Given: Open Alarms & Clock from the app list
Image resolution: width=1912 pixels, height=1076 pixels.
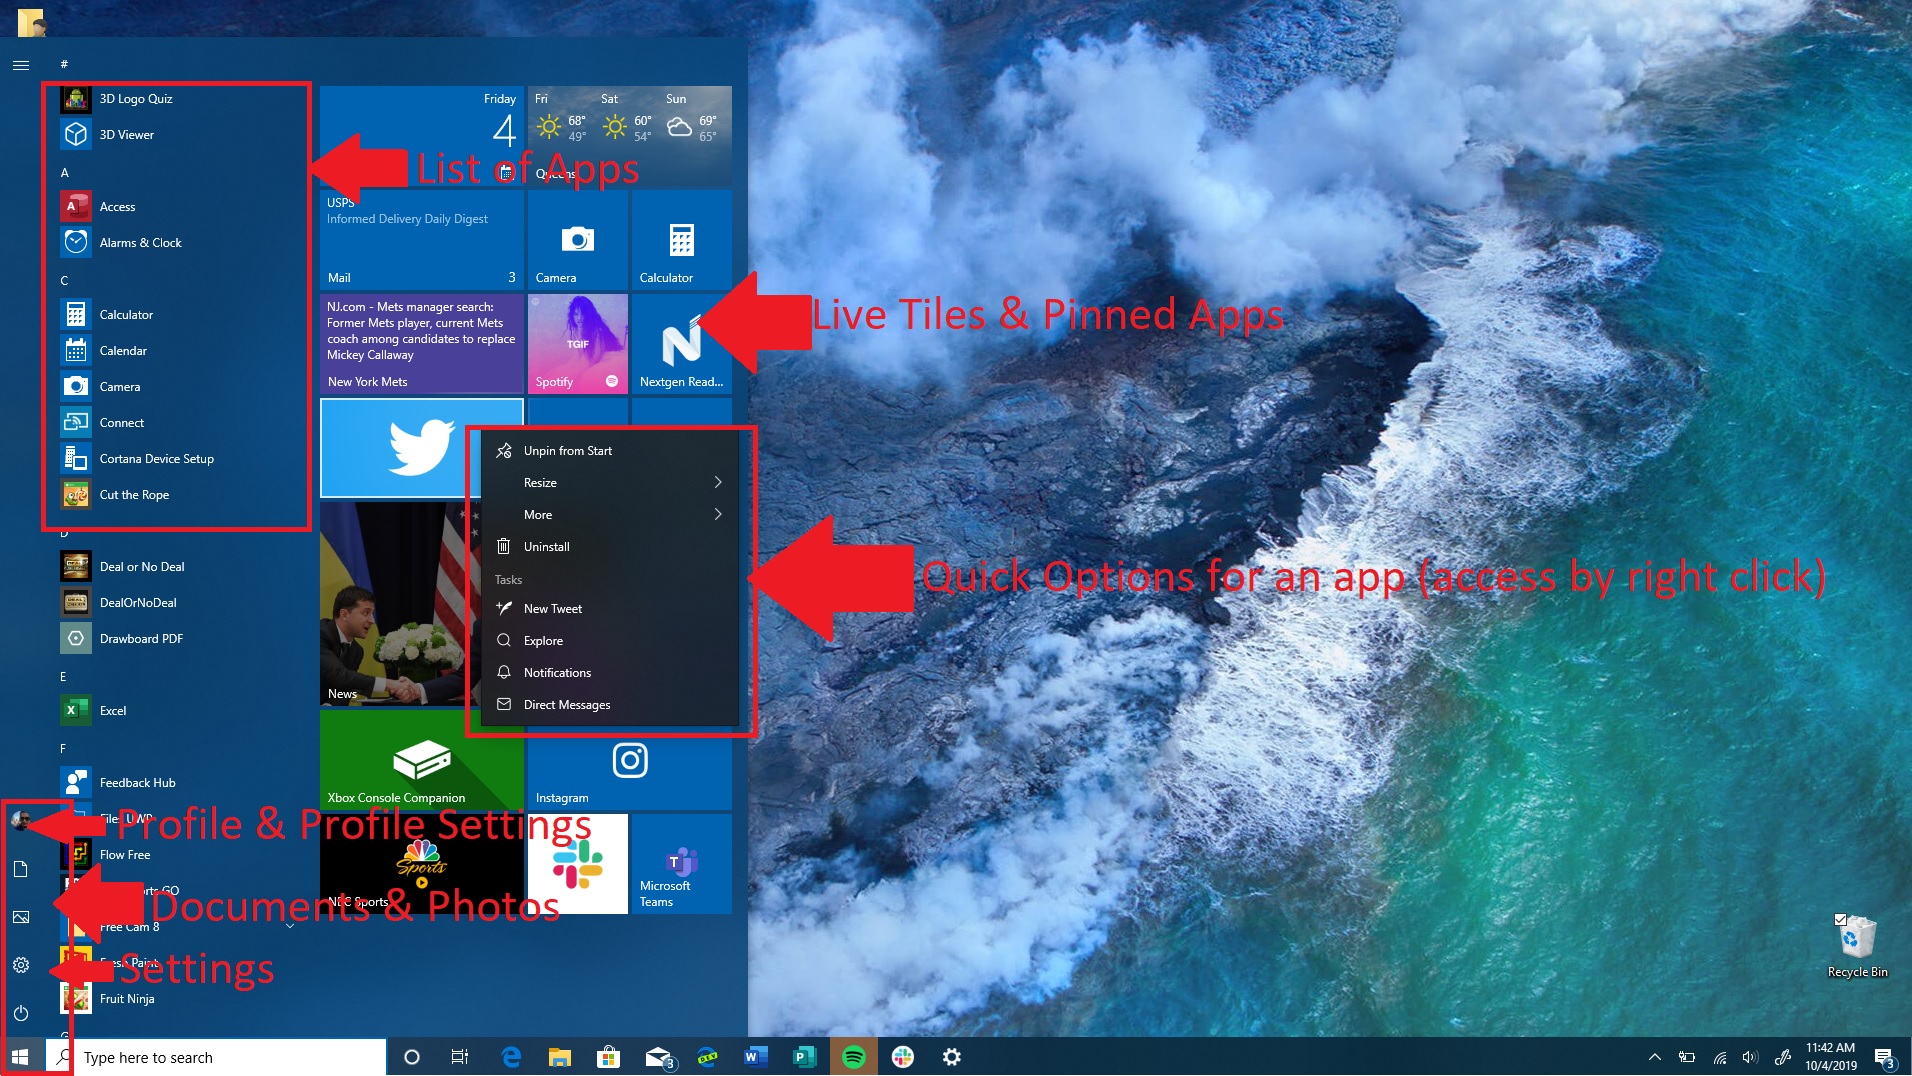Looking at the screenshot, I should click(140, 243).
